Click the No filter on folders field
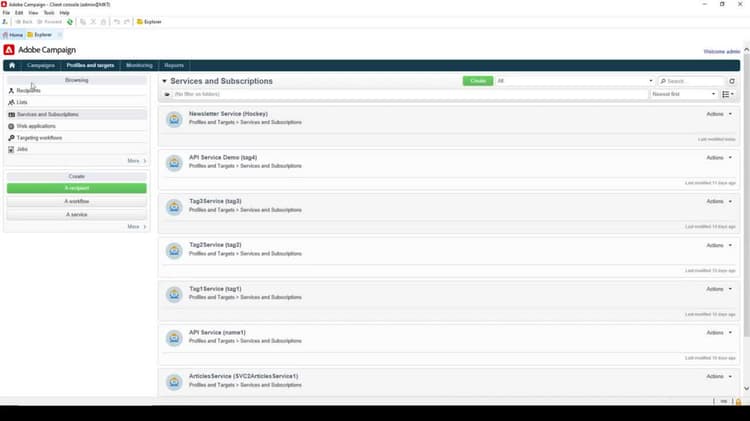The width and height of the screenshot is (750, 421). coord(410,94)
